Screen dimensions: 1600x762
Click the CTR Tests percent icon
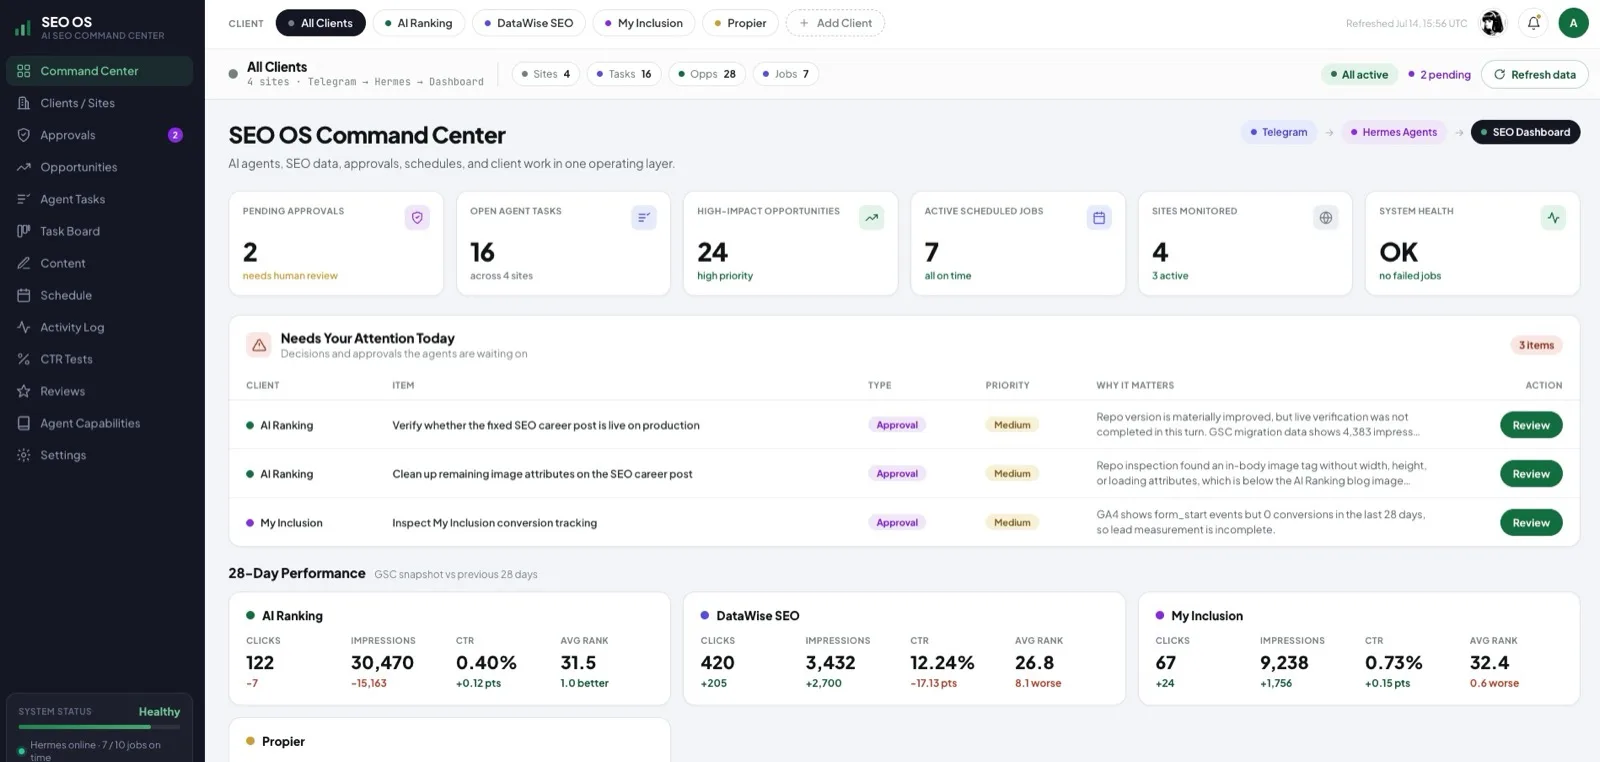click(24, 359)
